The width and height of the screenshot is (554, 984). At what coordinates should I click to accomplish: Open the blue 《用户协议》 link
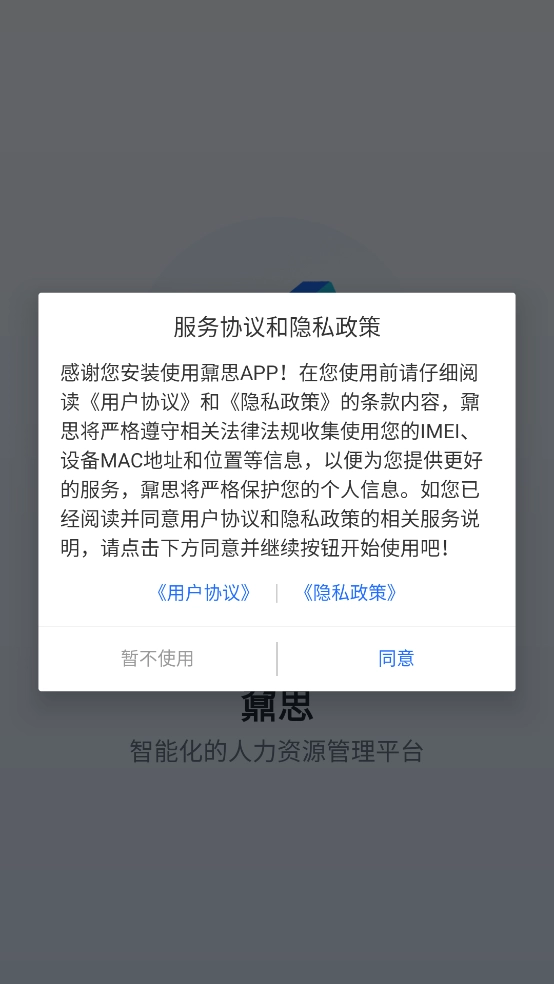coord(204,592)
